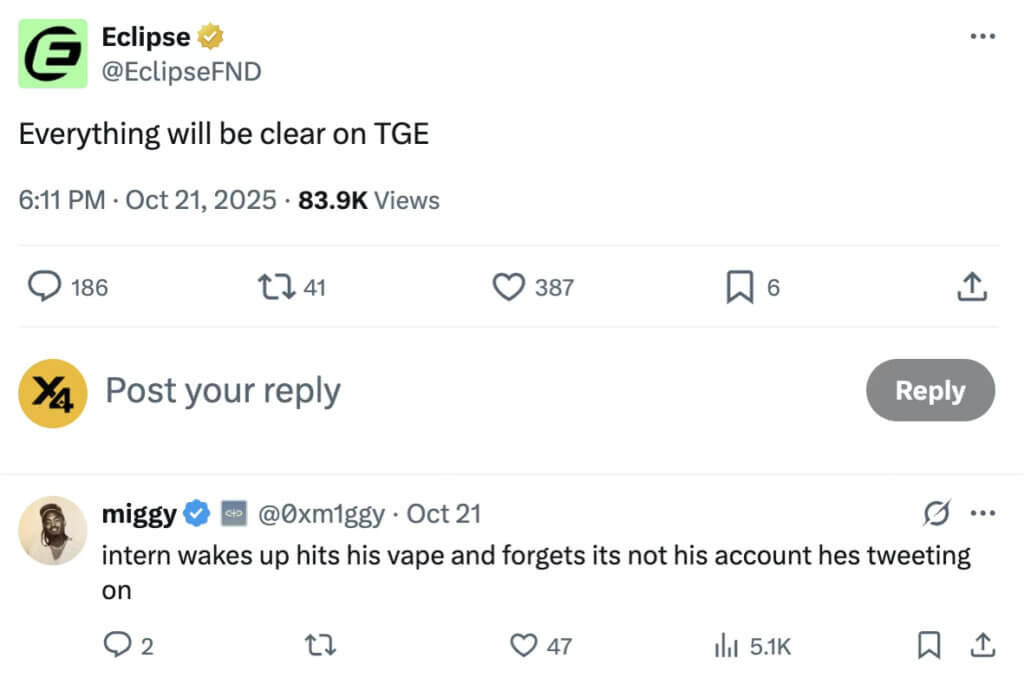Open more options on miggy's reply
The image size is (1024, 678).
tap(983, 514)
